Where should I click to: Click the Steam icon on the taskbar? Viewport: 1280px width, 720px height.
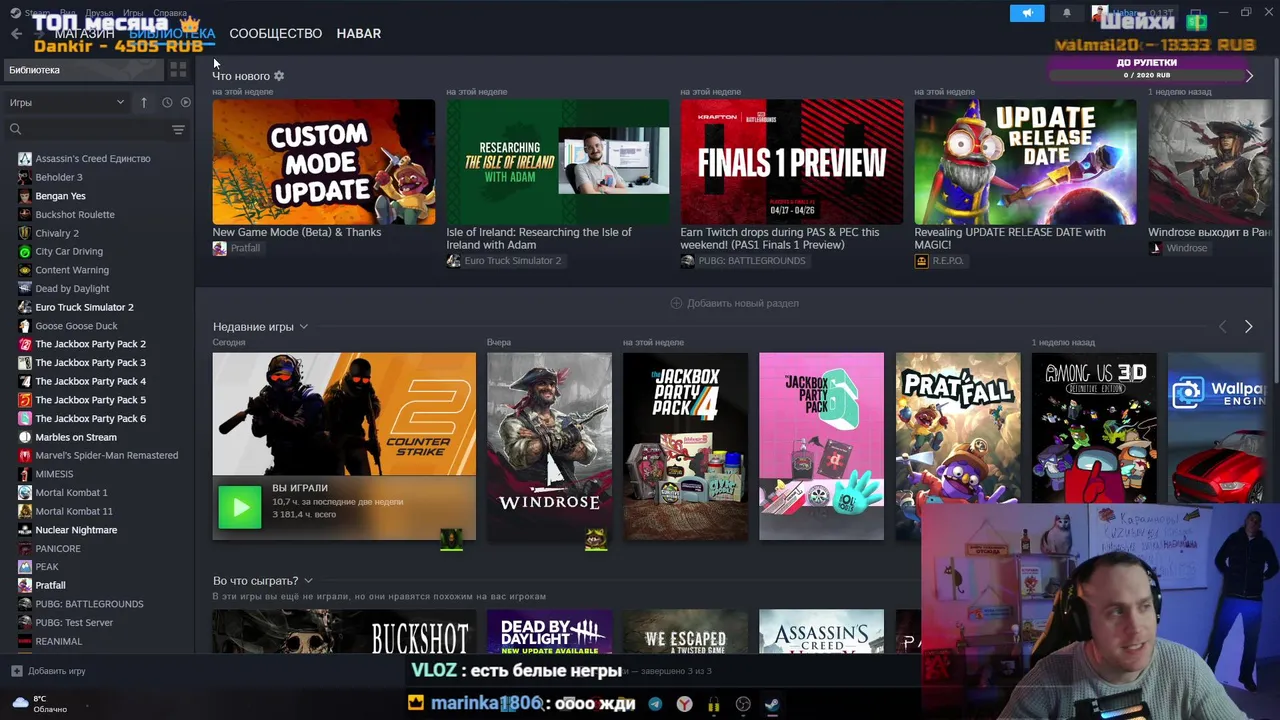click(772, 704)
